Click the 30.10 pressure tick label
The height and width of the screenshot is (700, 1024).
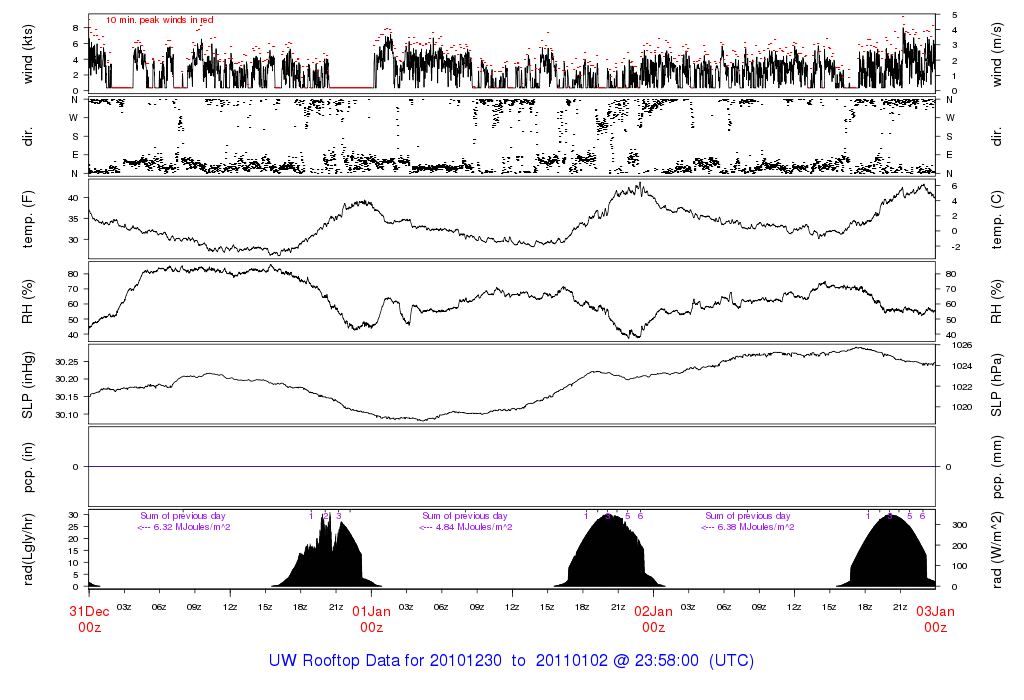(x=67, y=415)
